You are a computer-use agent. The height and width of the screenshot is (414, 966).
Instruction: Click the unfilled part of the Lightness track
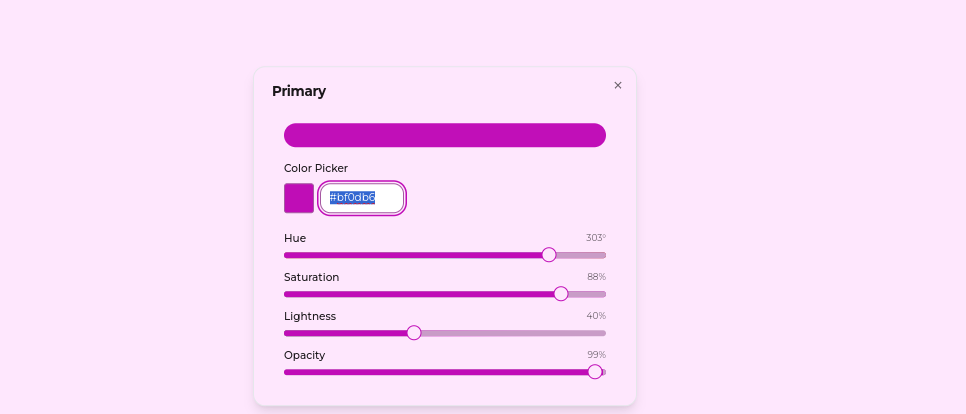pyautogui.click(x=510, y=333)
